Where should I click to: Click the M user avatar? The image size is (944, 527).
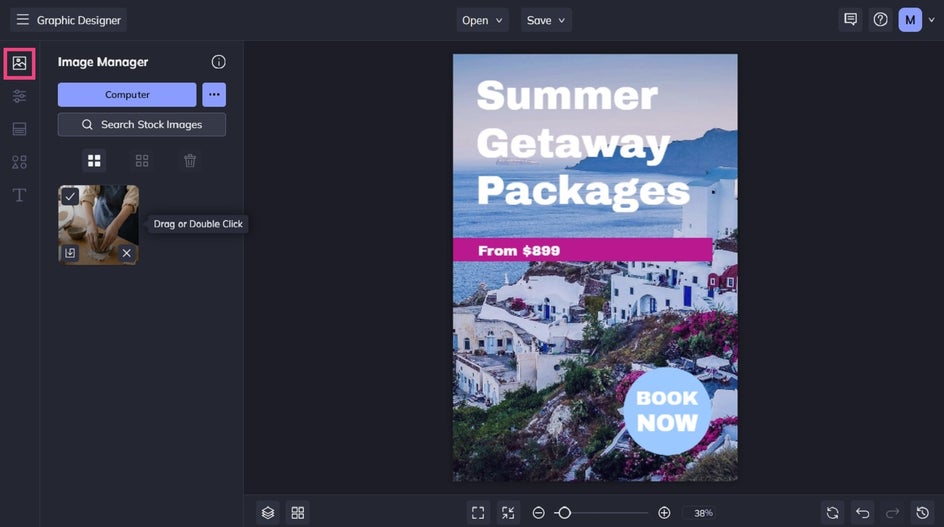[910, 20]
